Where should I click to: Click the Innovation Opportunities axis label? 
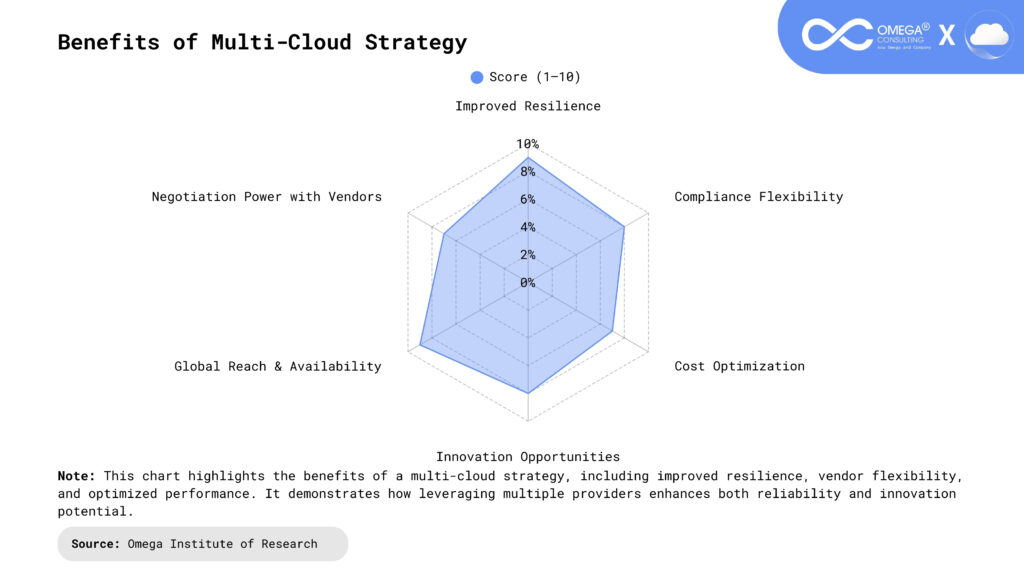click(x=528, y=457)
